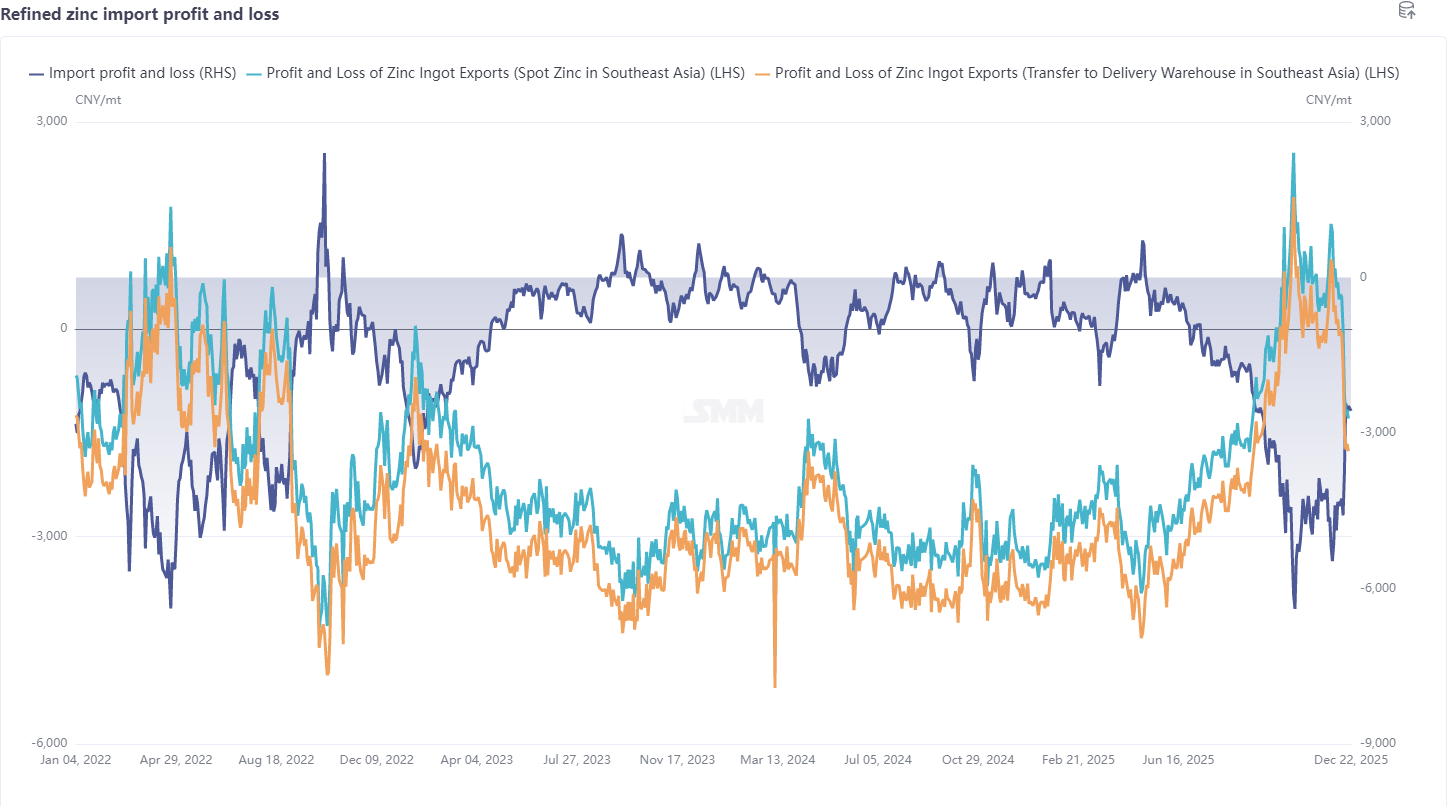Screen dimensions: 1447x806
Task: Click the Oct 29, 2024 axis date
Action: coord(978,760)
